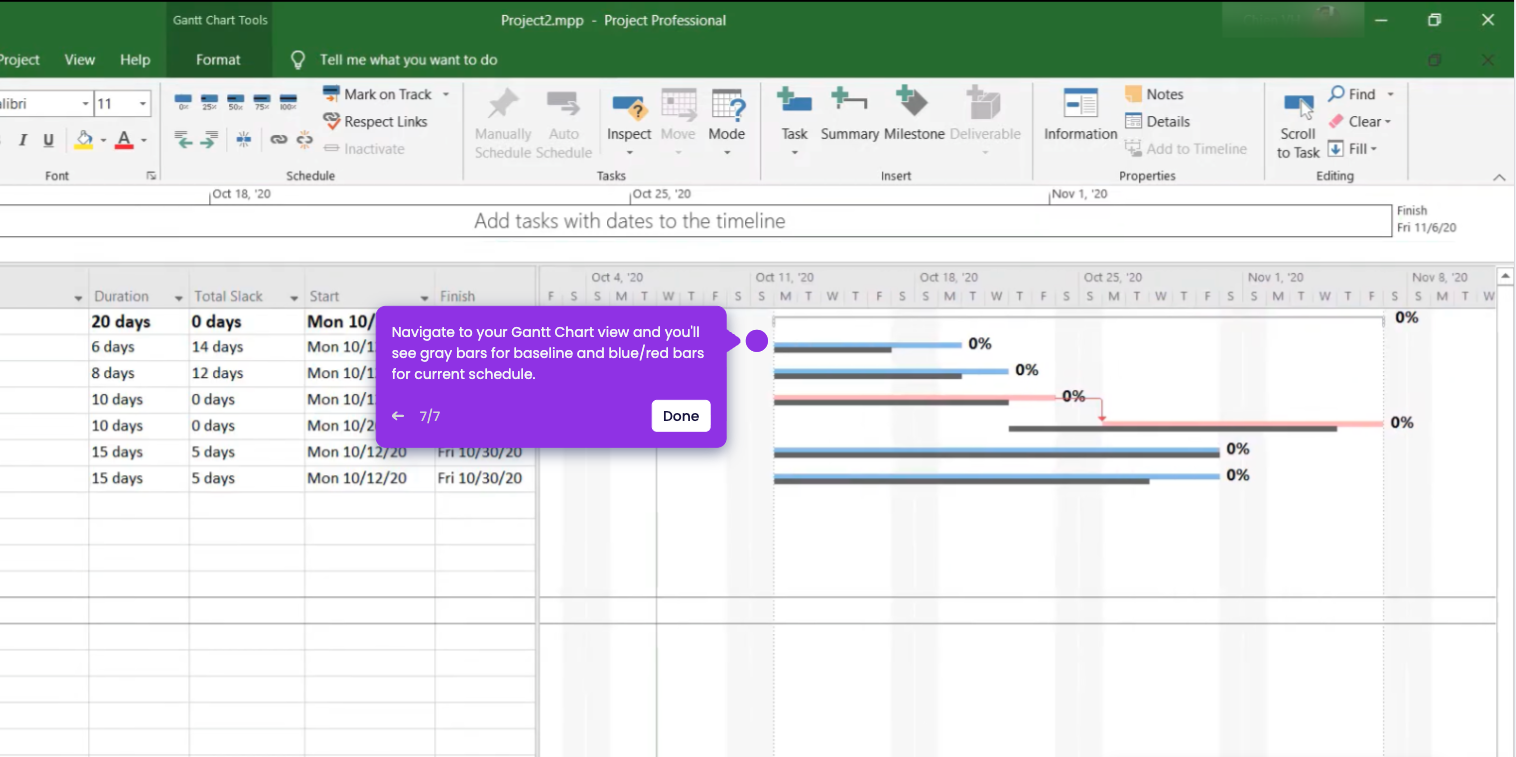Toggle underline formatting
The image size is (1516, 757).
coord(48,140)
